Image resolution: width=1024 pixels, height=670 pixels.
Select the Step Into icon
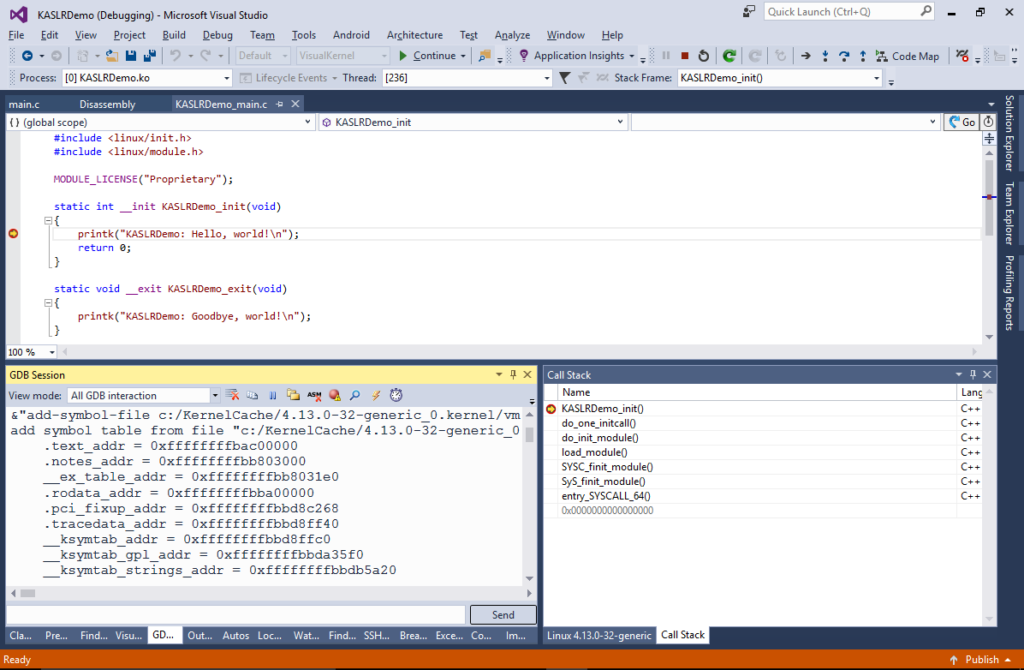click(x=826, y=55)
